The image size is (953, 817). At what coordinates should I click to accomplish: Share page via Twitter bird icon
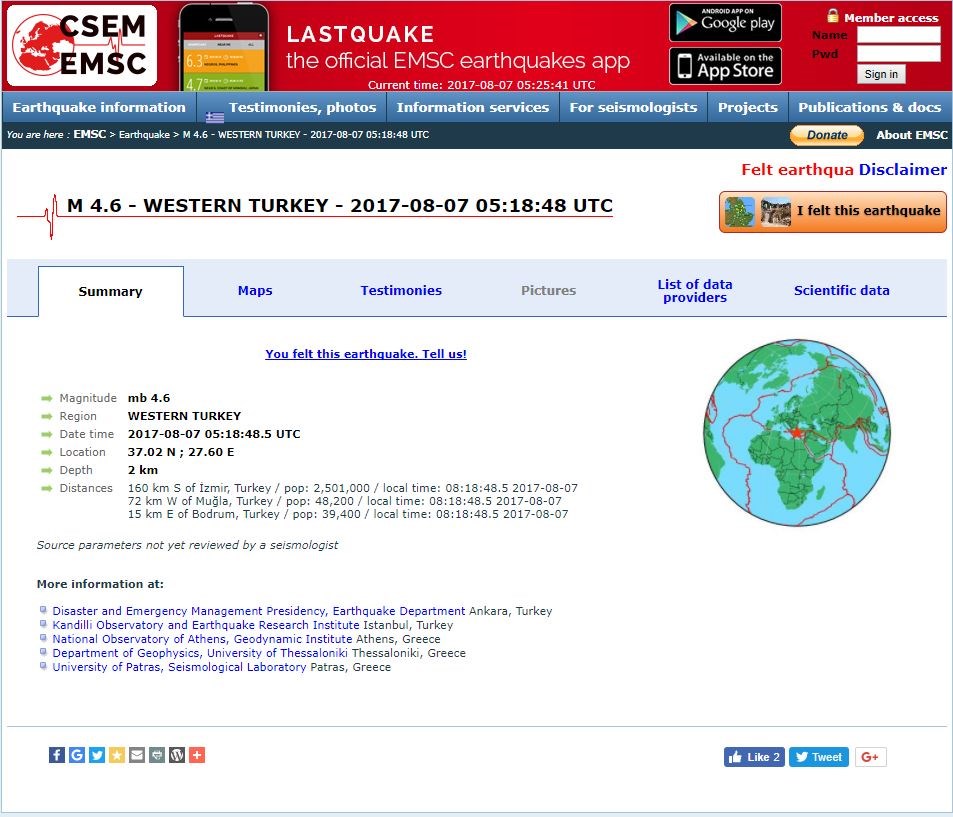97,755
